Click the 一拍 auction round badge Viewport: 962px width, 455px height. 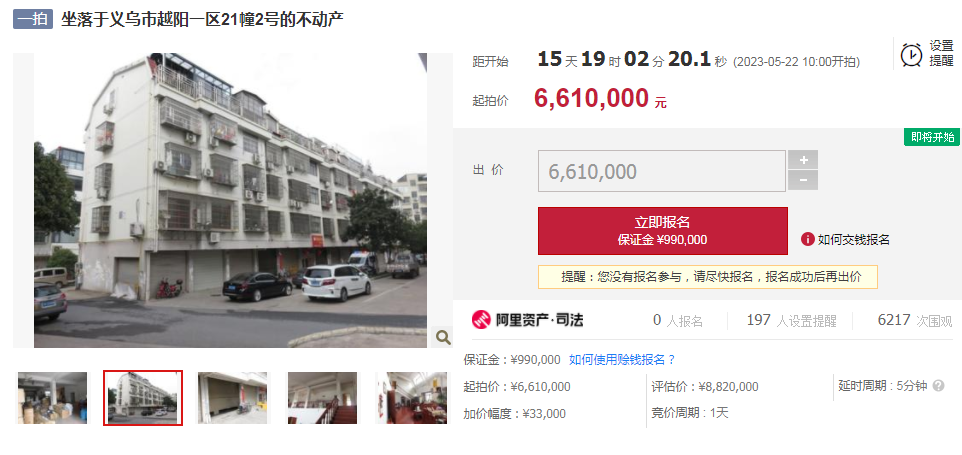pyautogui.click(x=33, y=19)
